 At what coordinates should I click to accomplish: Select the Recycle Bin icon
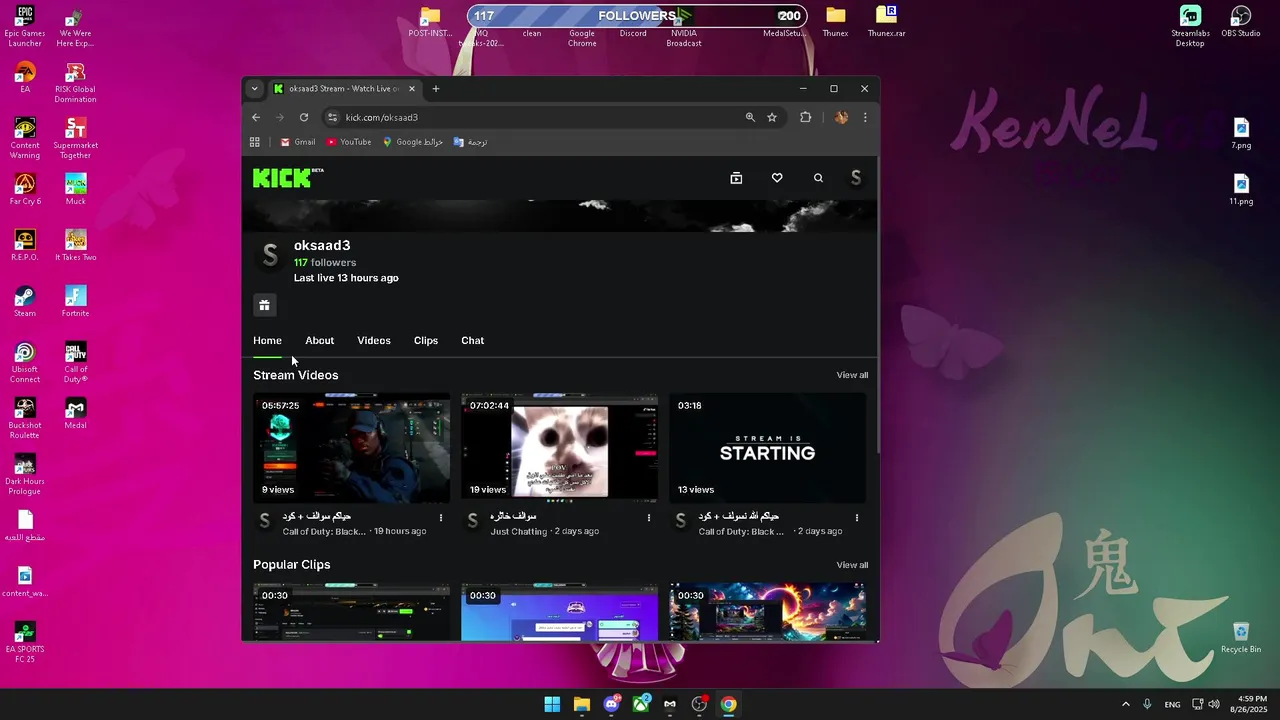click(x=1241, y=637)
